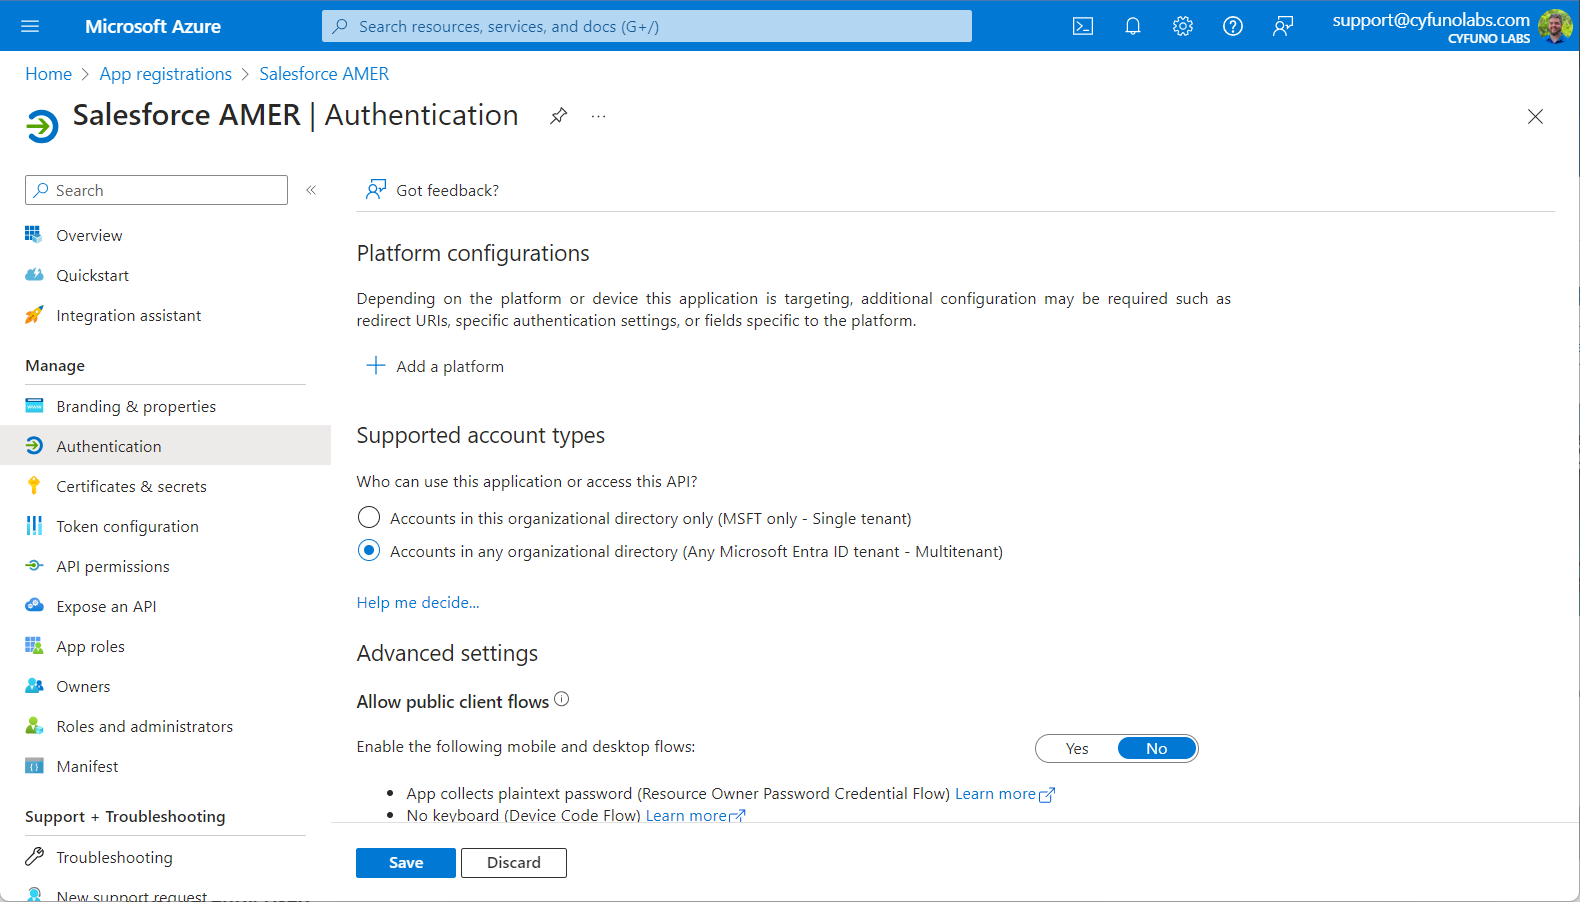This screenshot has height=902, width=1580.
Task: Pin the Authentication blade
Action: pos(559,116)
